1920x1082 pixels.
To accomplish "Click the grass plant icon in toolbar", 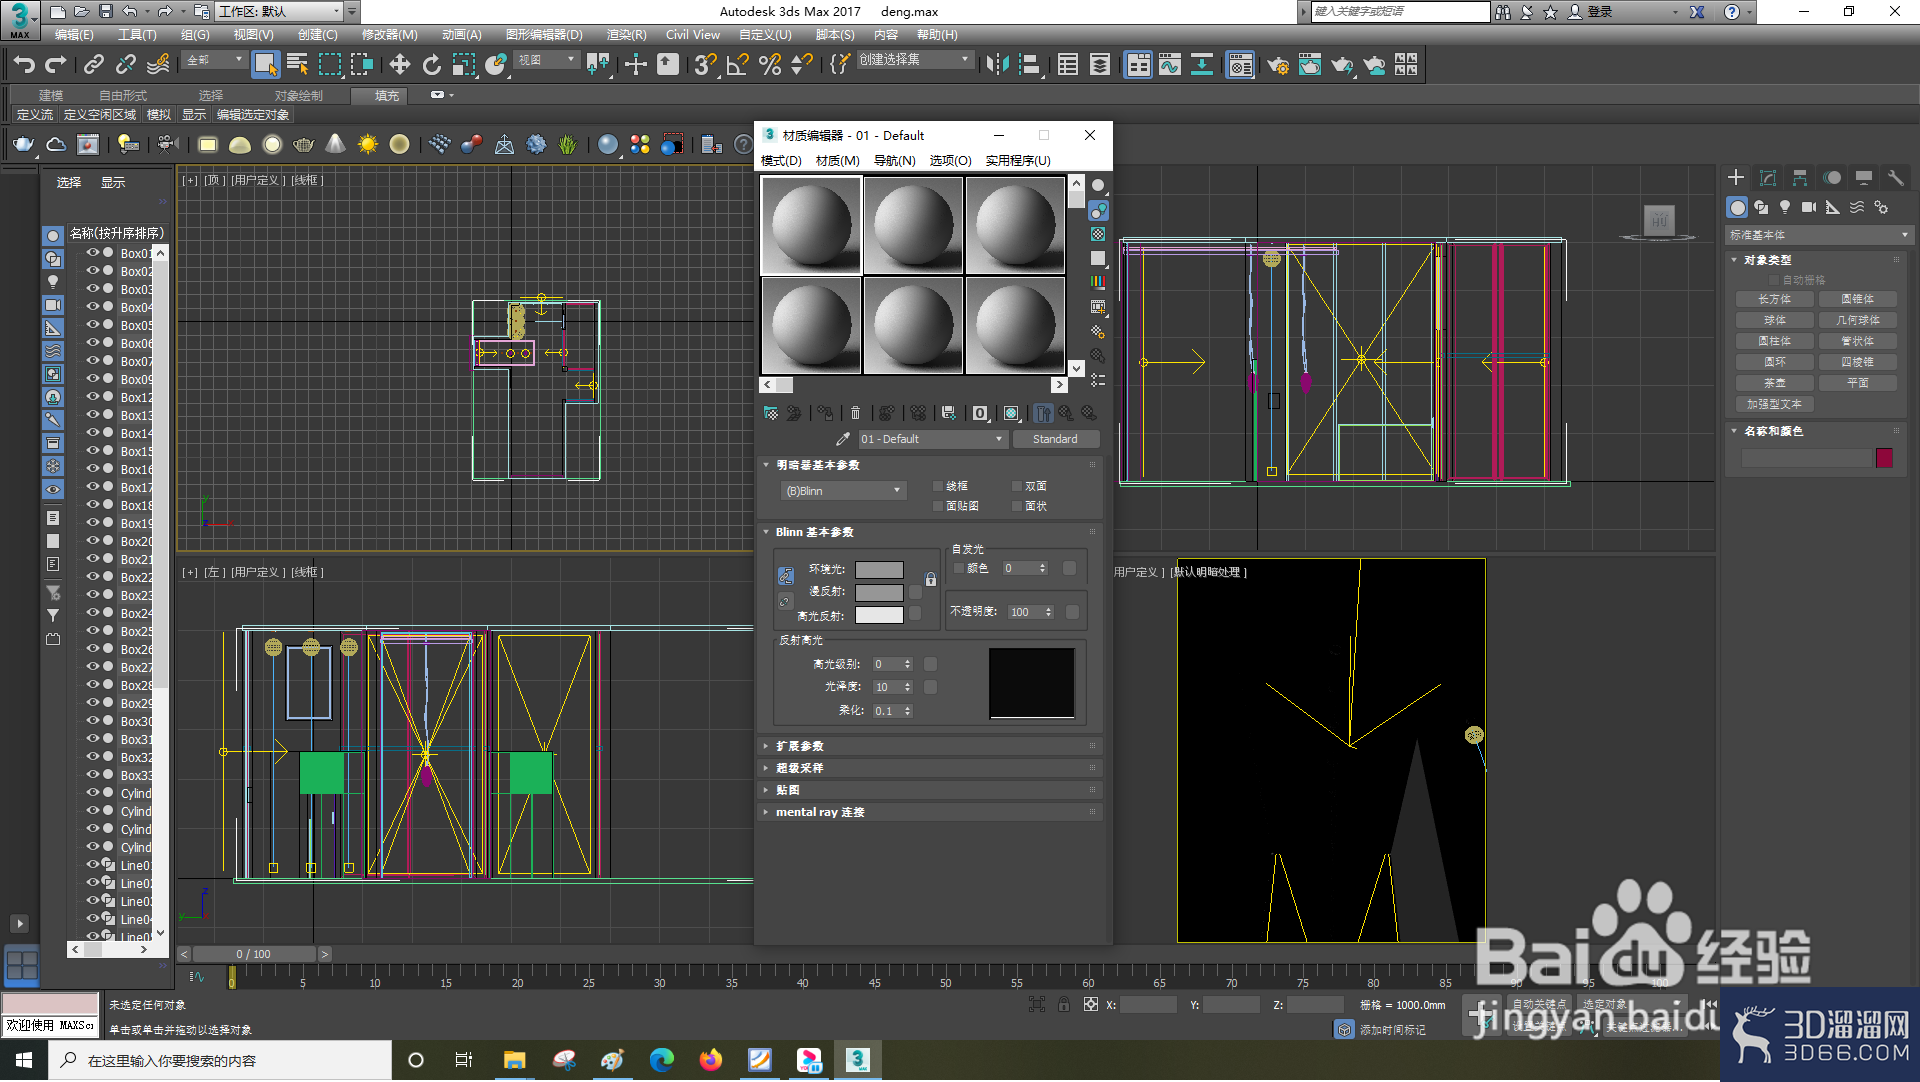I will [568, 145].
